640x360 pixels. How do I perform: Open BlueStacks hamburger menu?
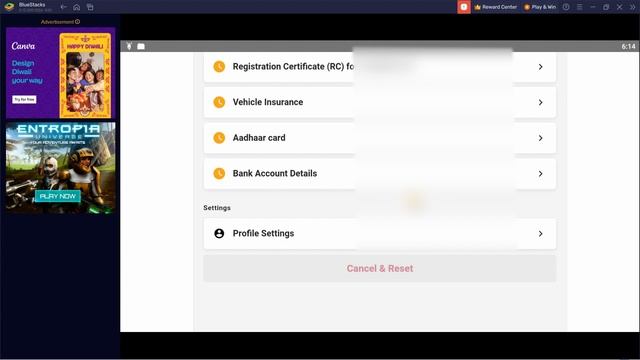[579, 7]
